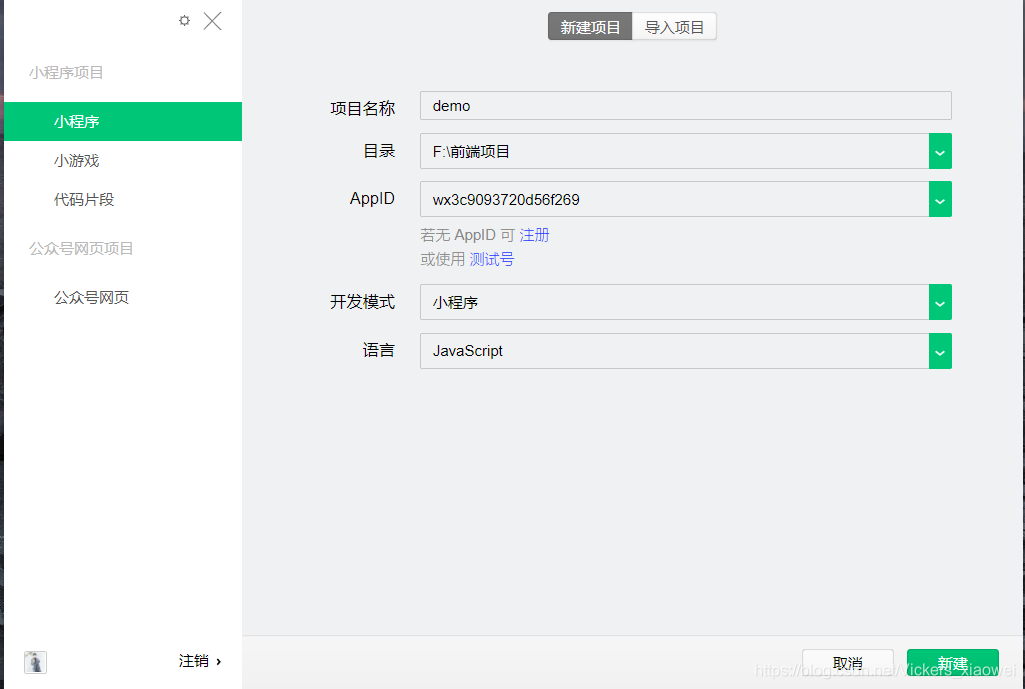Click the 项目名称 label
Image resolution: width=1025 pixels, height=689 pixels.
tap(363, 109)
